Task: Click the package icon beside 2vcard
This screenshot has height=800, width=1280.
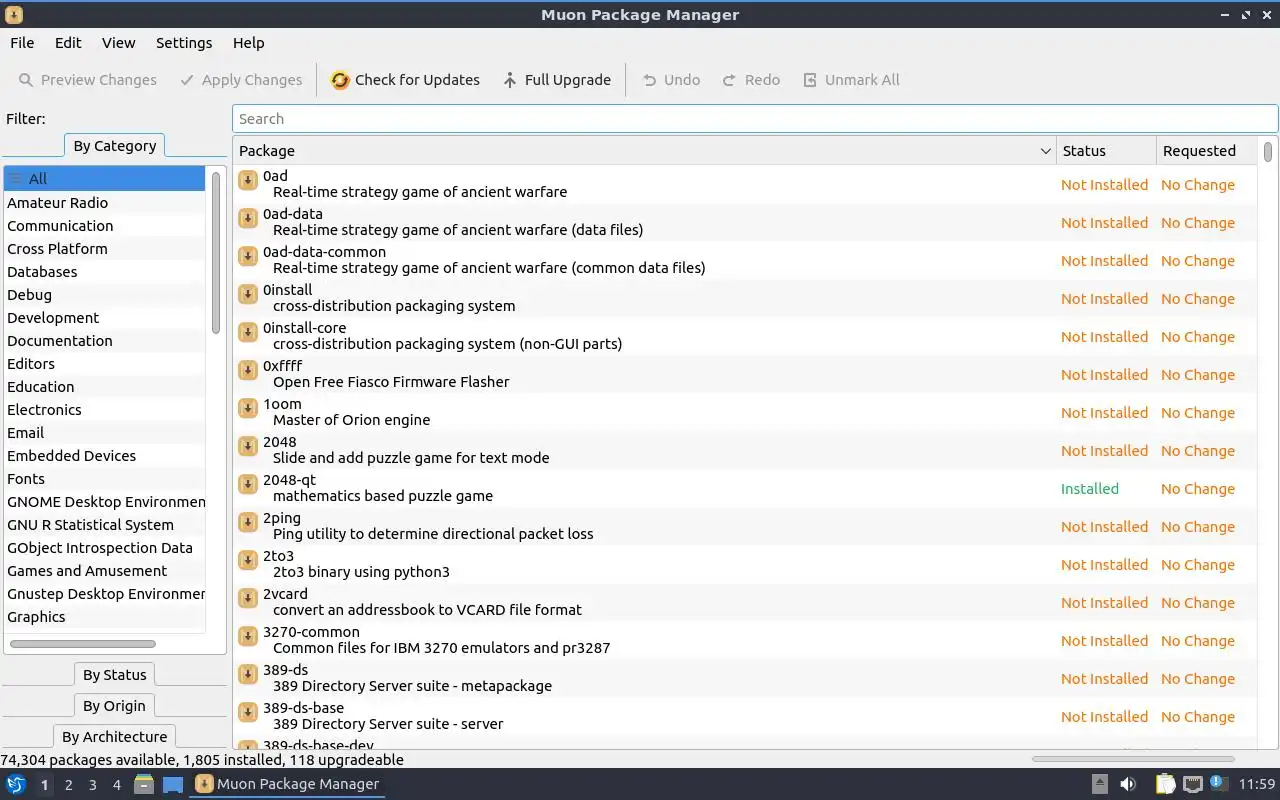Action: [x=248, y=598]
